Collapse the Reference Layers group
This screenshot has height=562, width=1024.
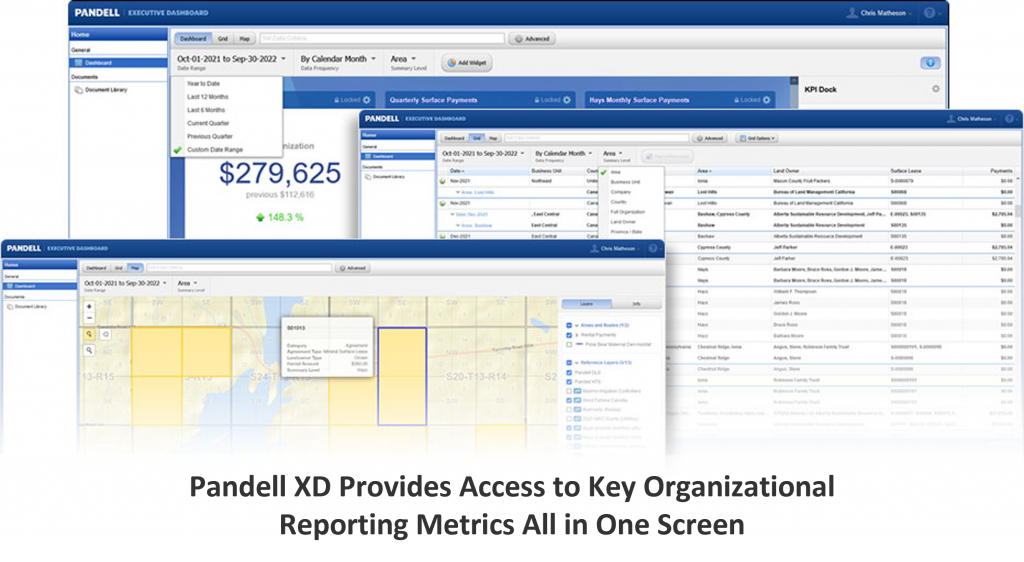click(577, 362)
